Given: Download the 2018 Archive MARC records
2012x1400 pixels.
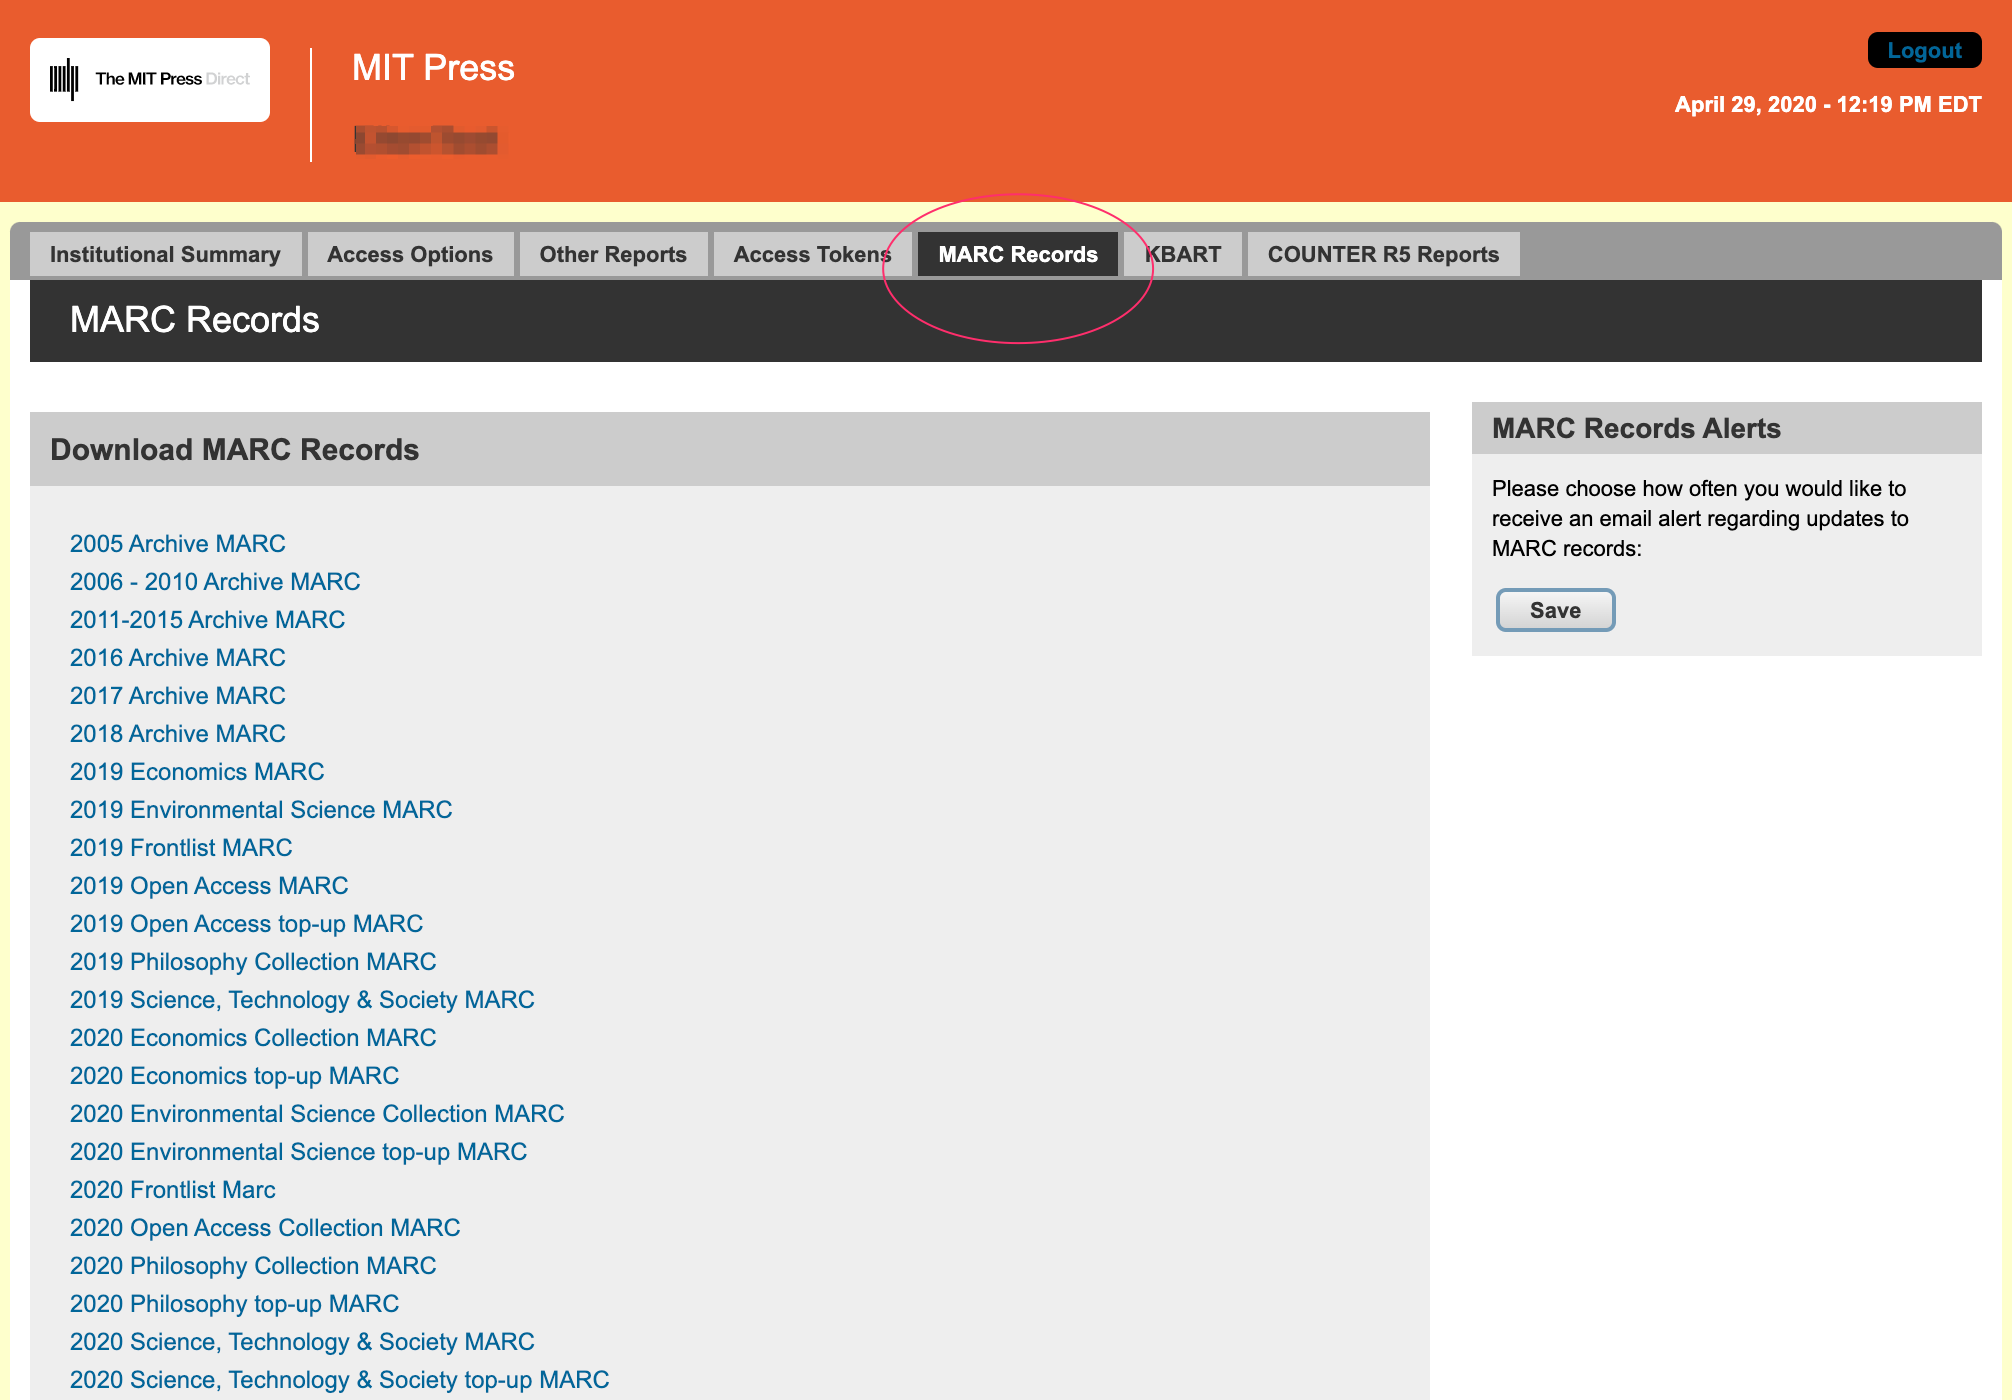Looking at the screenshot, I should (177, 733).
